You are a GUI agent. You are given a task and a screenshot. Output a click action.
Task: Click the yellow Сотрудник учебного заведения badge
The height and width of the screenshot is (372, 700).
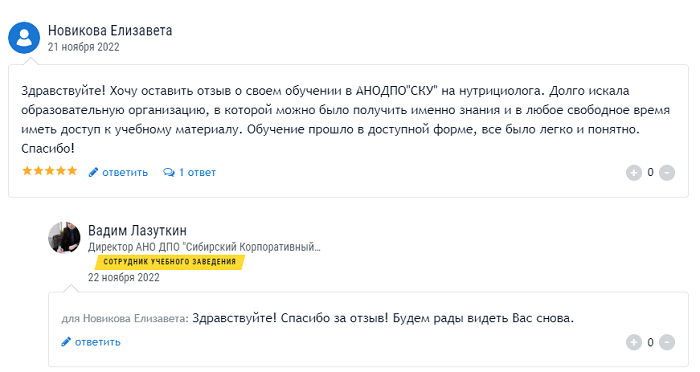pos(170,262)
